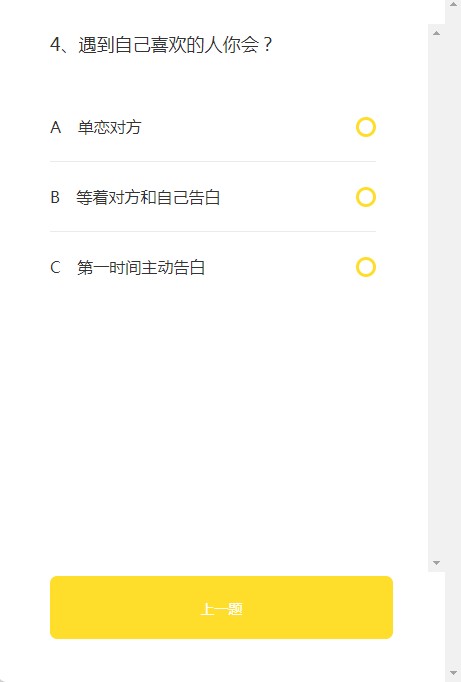The height and width of the screenshot is (682, 461).
Task: Click the inner gray scrollbar track
Action: (x=436, y=298)
